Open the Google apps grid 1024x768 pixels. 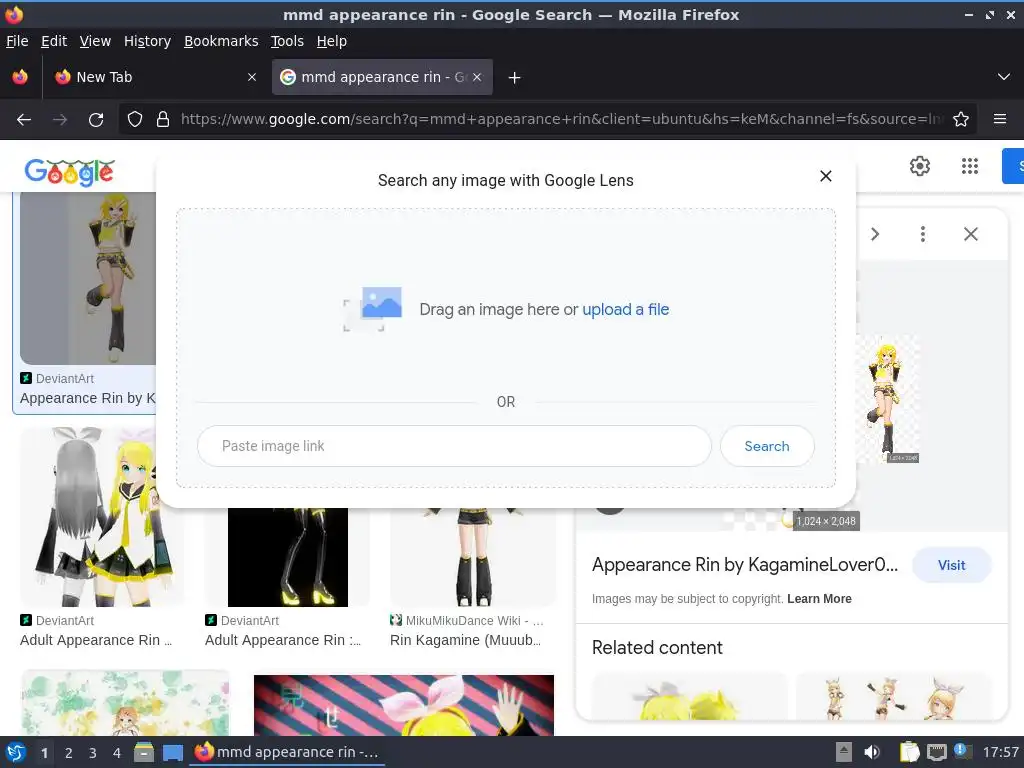970,166
